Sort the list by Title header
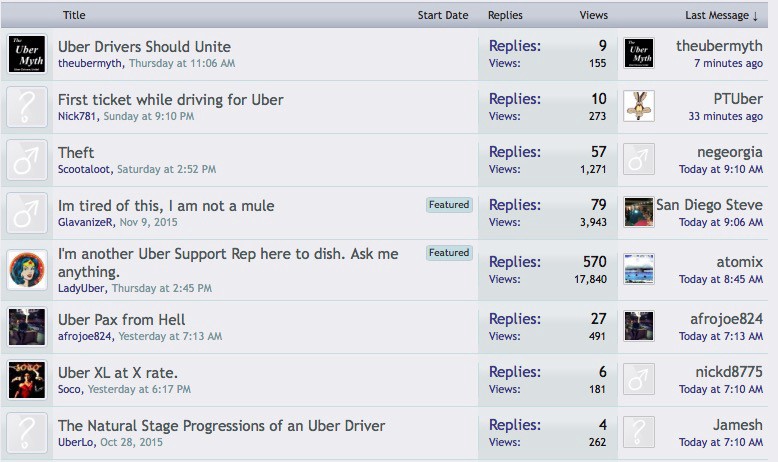Image resolution: width=778 pixels, height=462 pixels. pyautogui.click(x=74, y=15)
